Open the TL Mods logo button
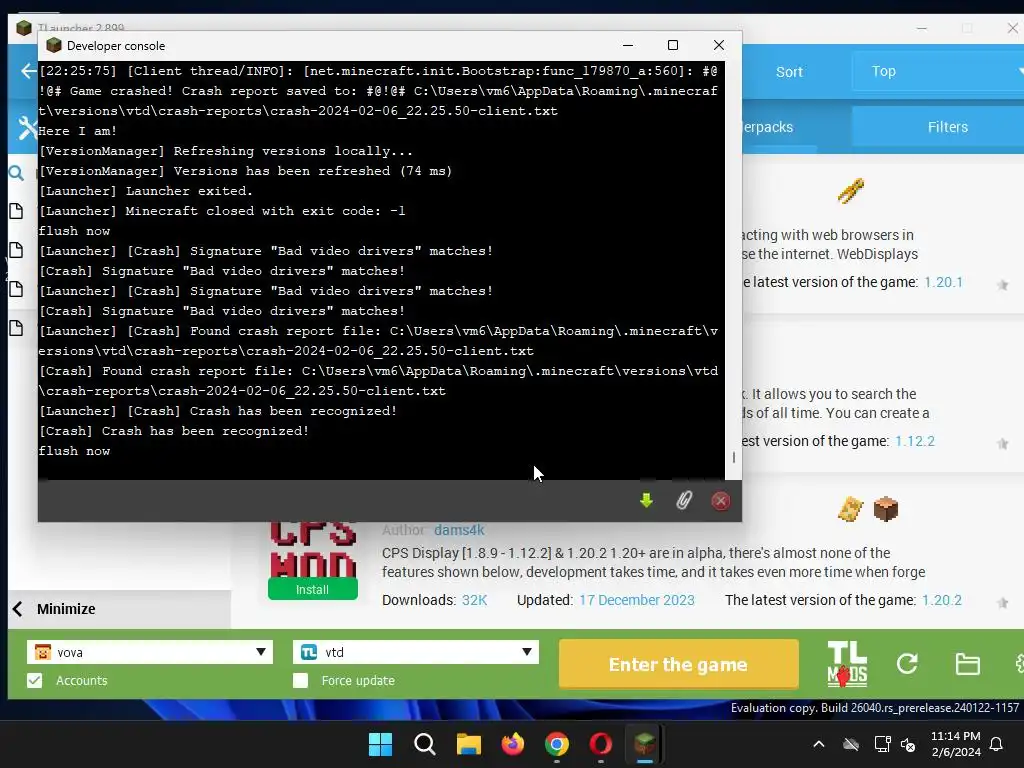This screenshot has width=1024, height=768. pos(847,664)
